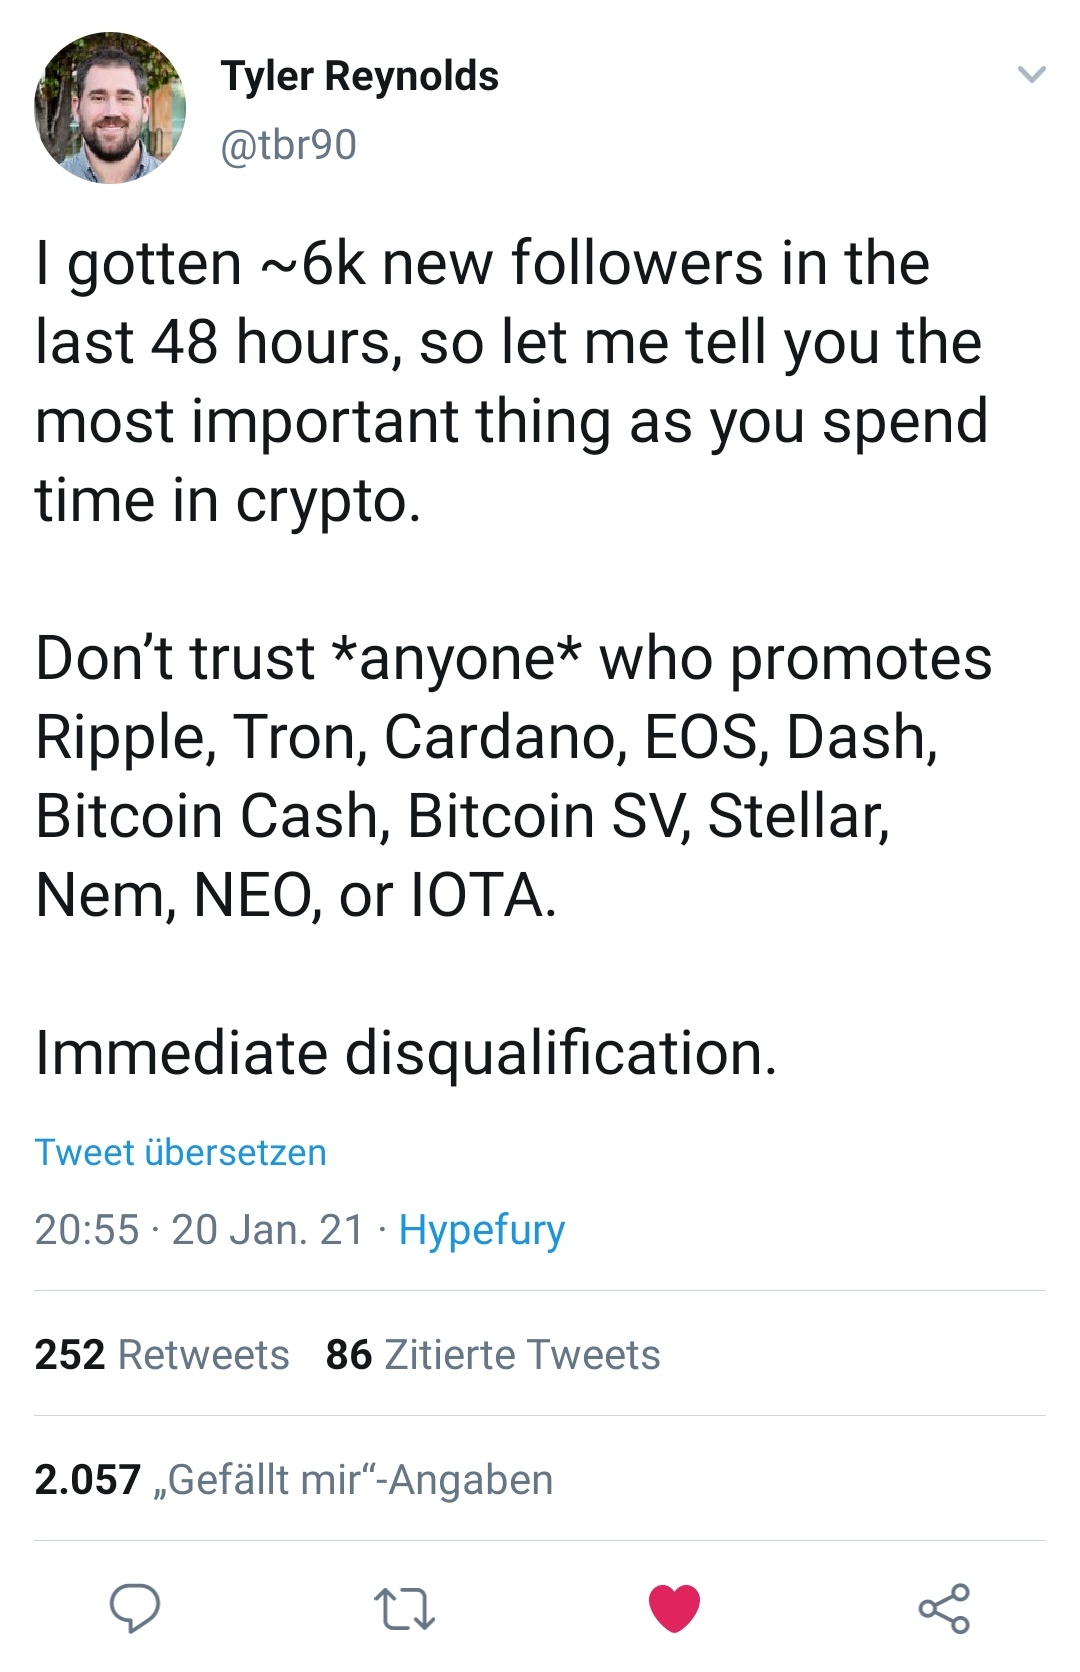Tap the Immediate disqualification line
Screen dimensions: 1080x1672
click(x=406, y=1053)
